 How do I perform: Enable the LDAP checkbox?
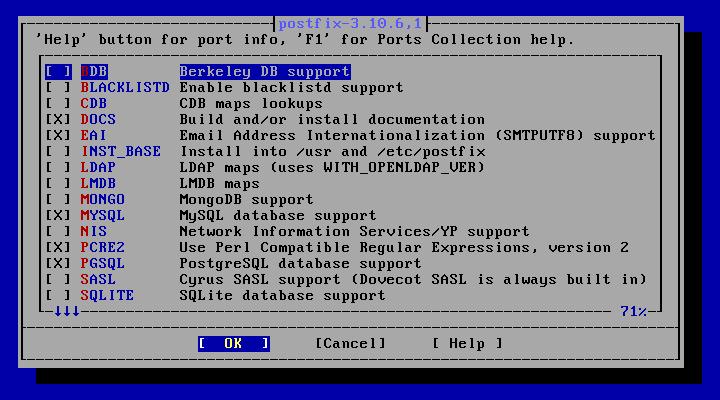pyautogui.click(x=58, y=168)
